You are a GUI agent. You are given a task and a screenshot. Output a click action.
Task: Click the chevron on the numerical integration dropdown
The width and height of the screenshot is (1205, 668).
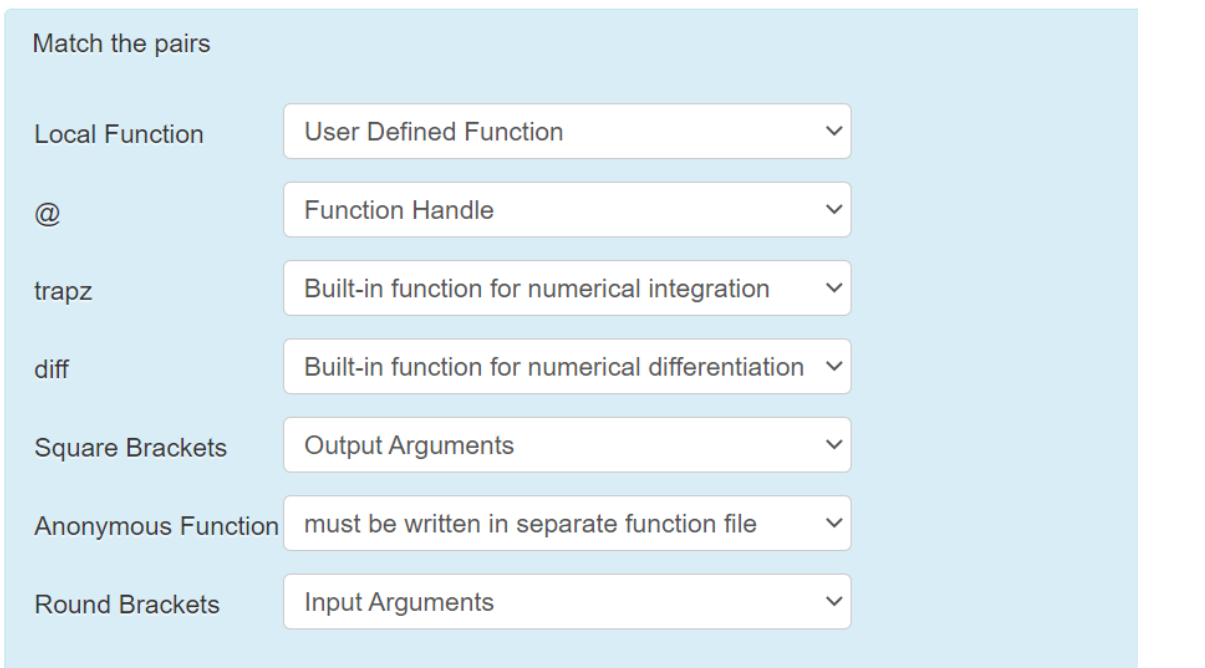pyautogui.click(x=830, y=288)
